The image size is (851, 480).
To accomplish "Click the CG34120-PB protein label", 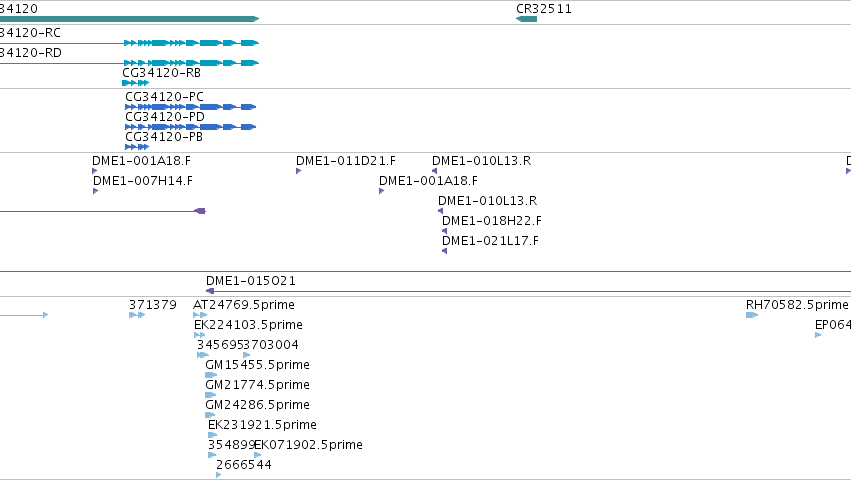I will pyautogui.click(x=164, y=137).
